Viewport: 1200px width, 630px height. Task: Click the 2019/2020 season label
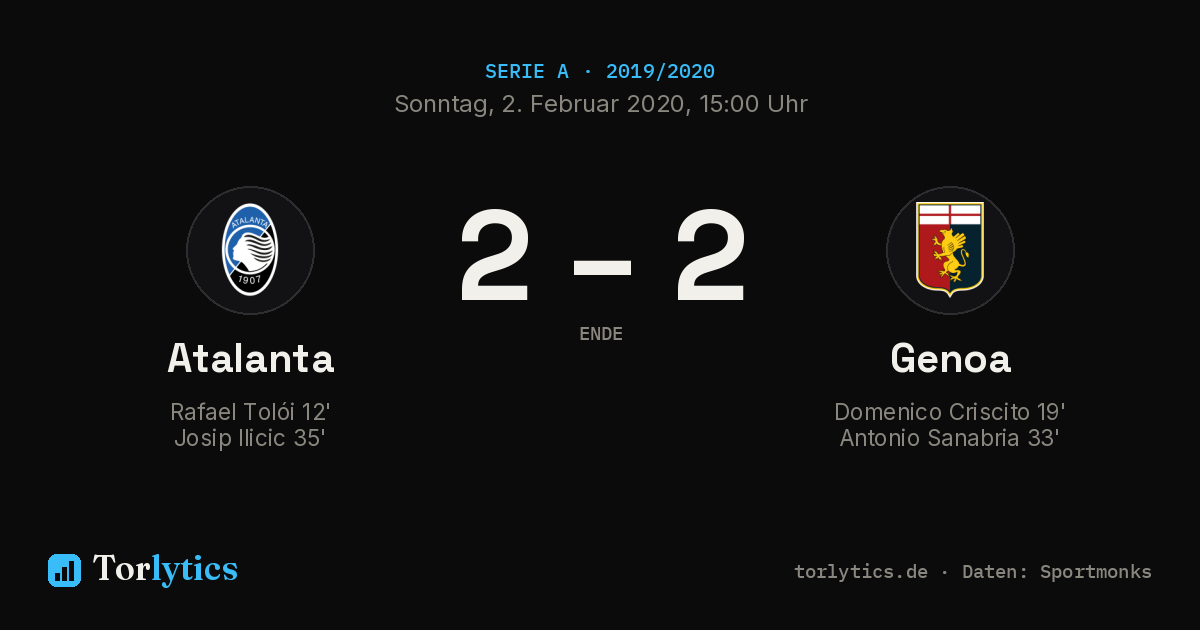(660, 72)
